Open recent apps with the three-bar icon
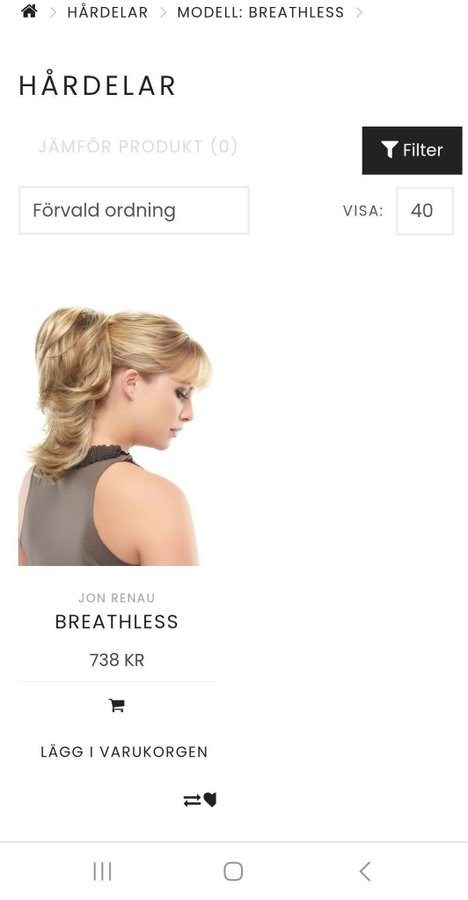The image size is (468, 900). pyautogui.click(x=103, y=871)
